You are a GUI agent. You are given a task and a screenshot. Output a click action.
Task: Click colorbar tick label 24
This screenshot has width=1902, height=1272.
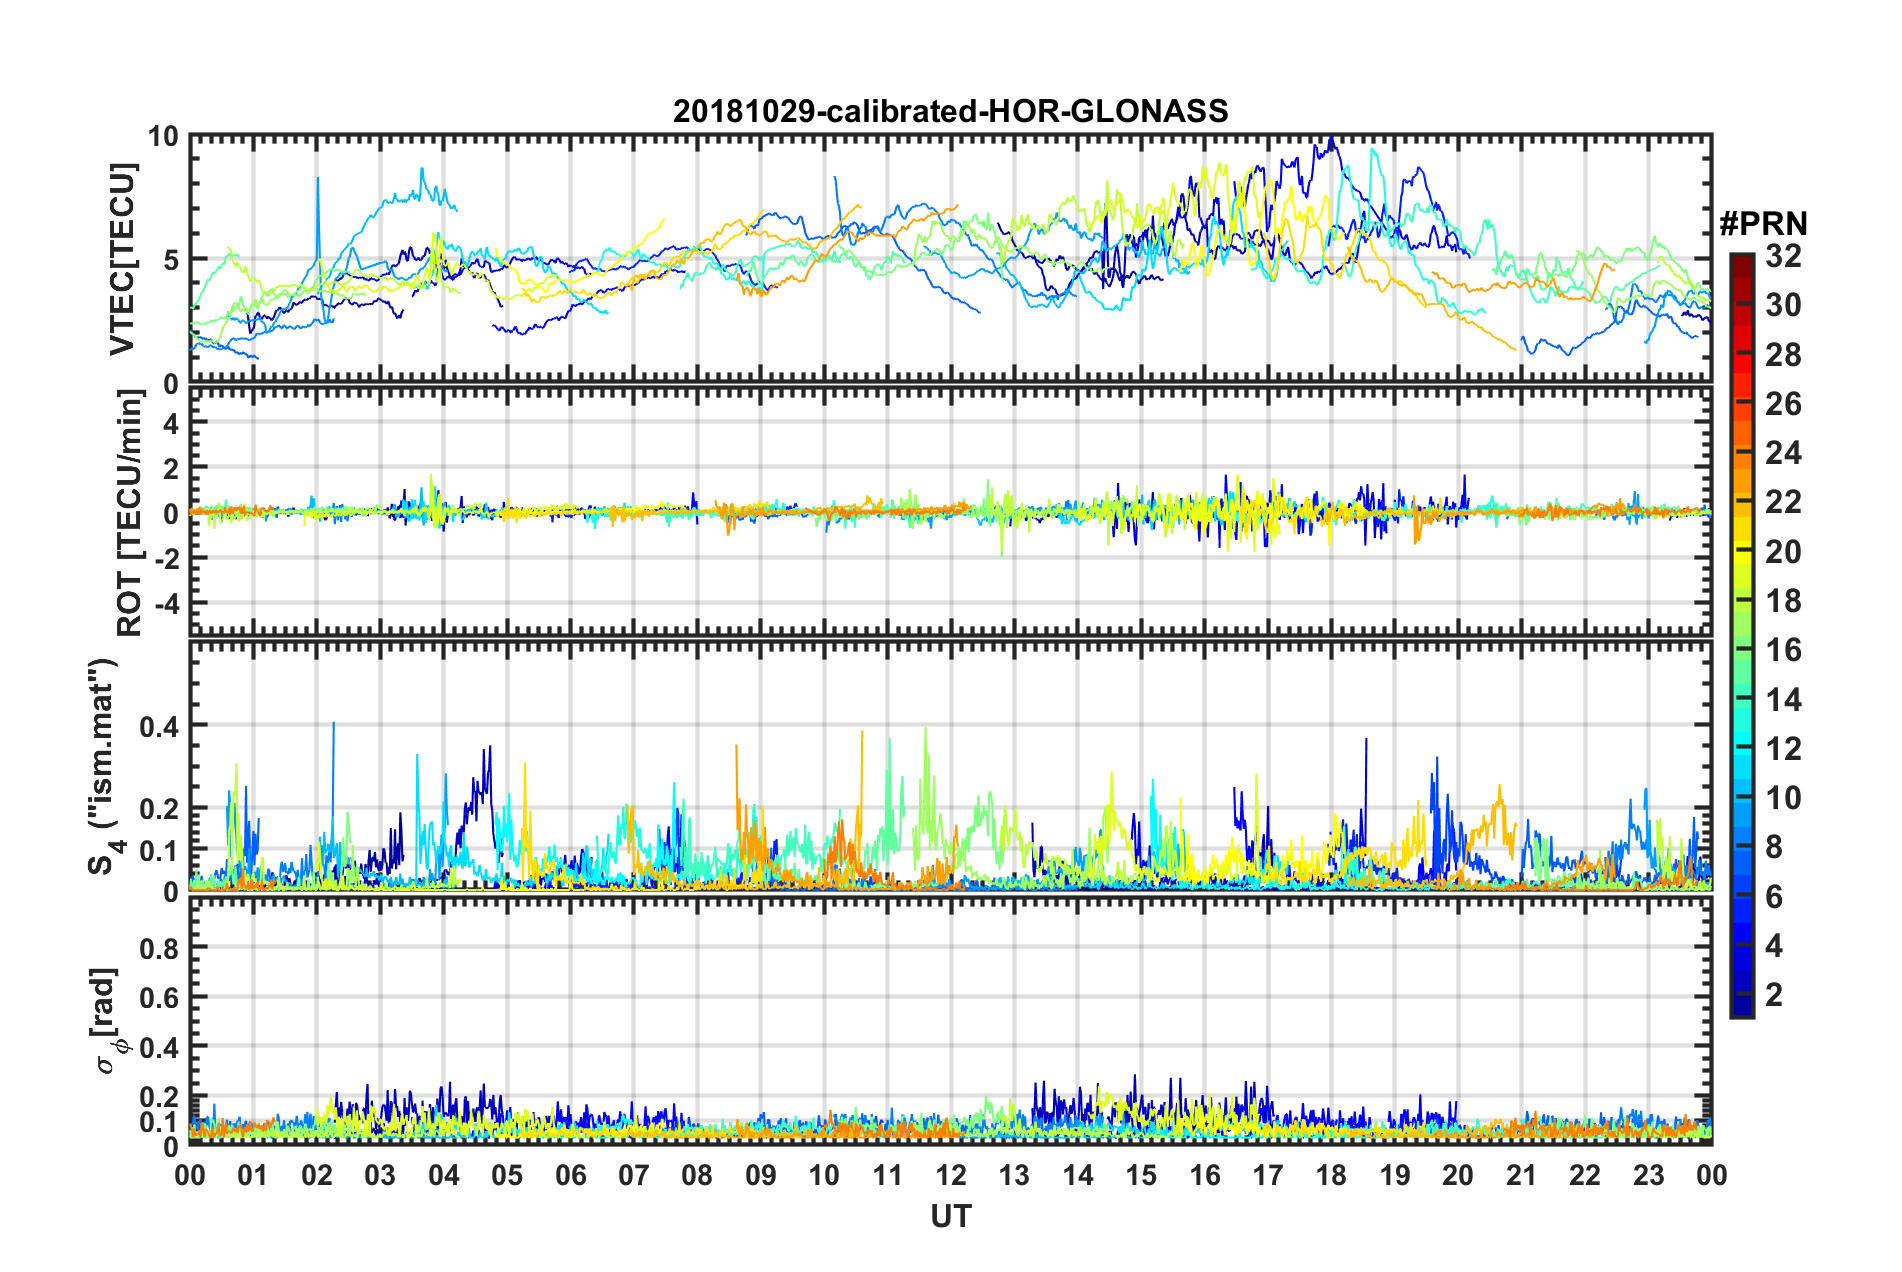tap(1783, 453)
